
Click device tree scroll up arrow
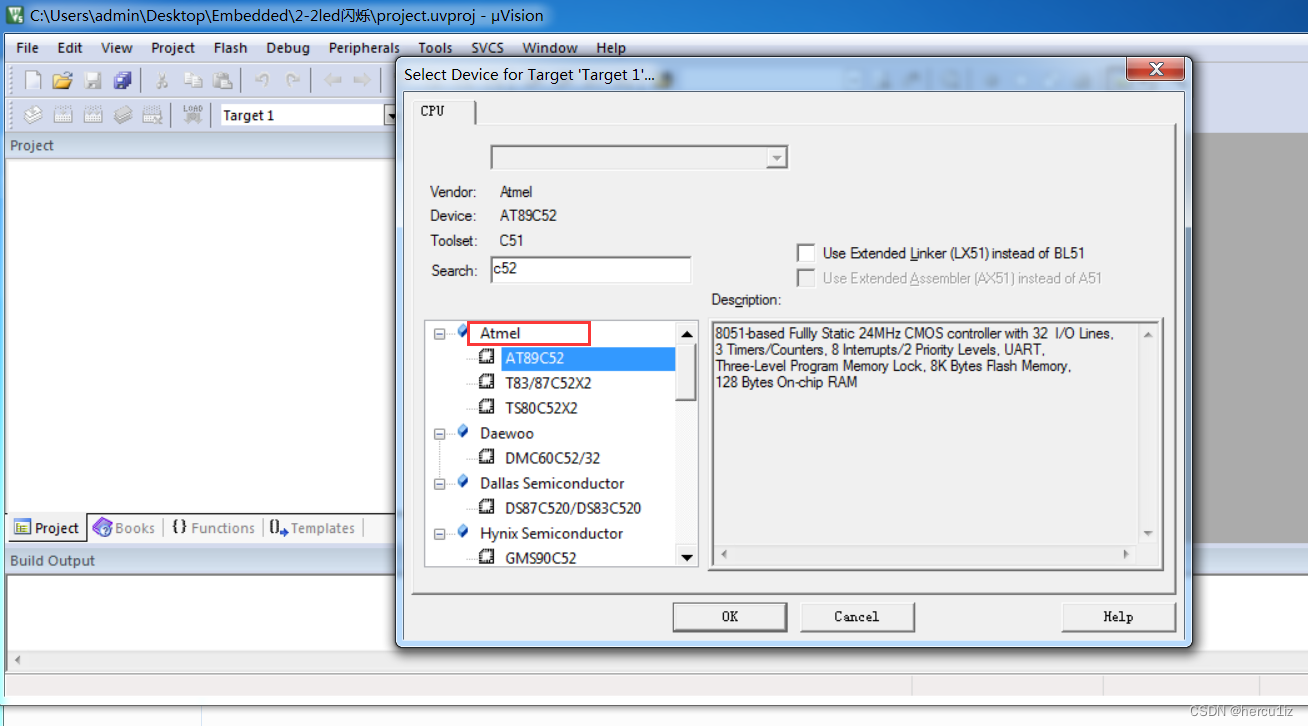(686, 334)
